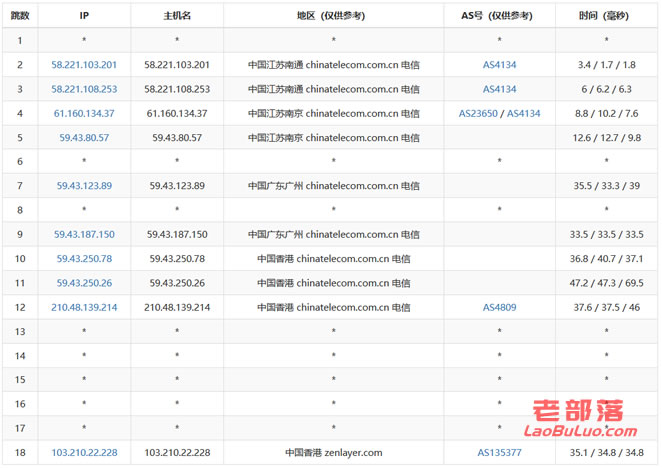The height and width of the screenshot is (468, 662).
Task: Select region cell 中国香港 zenlayer.com
Action: 333,453
